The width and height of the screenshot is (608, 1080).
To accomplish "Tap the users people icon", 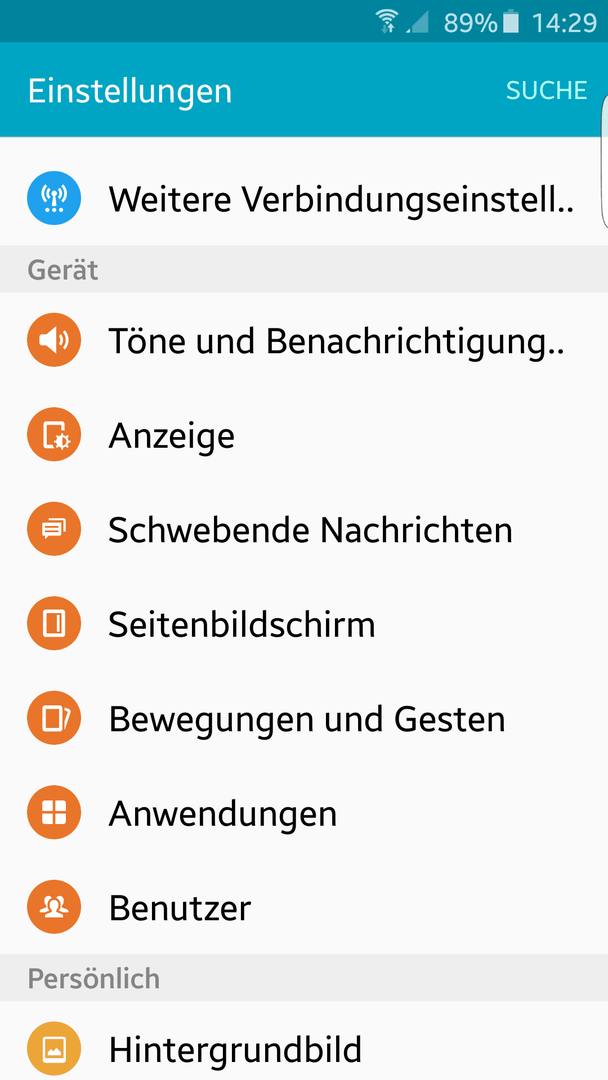I will (x=54, y=908).
